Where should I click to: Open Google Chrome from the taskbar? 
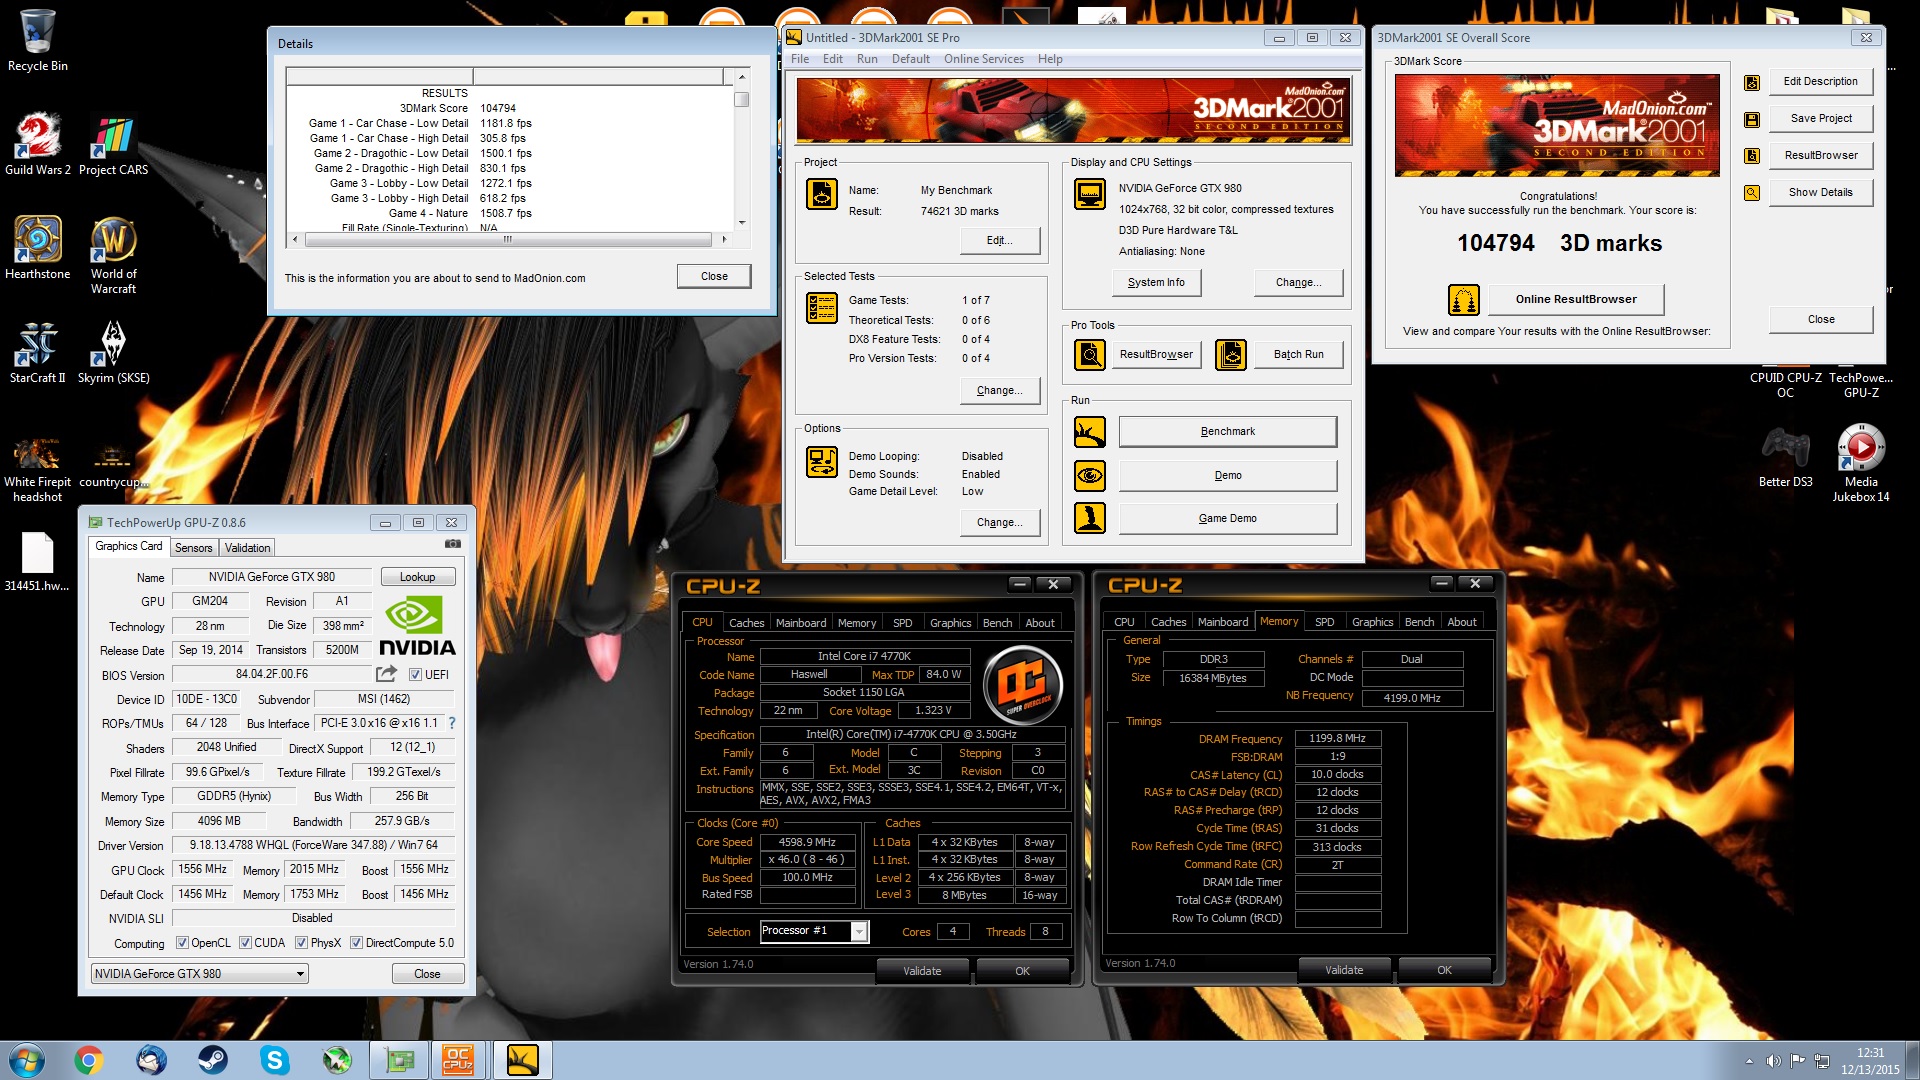pos(89,1060)
